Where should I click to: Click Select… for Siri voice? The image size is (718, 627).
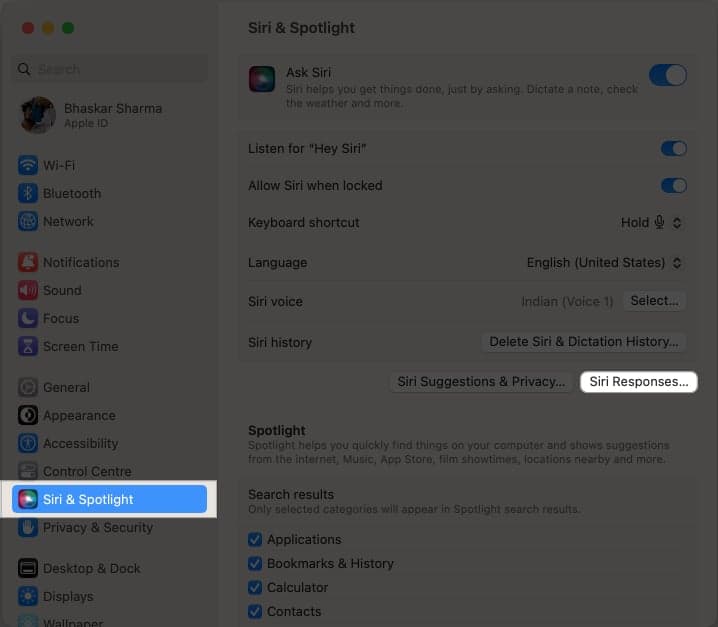[x=654, y=301]
